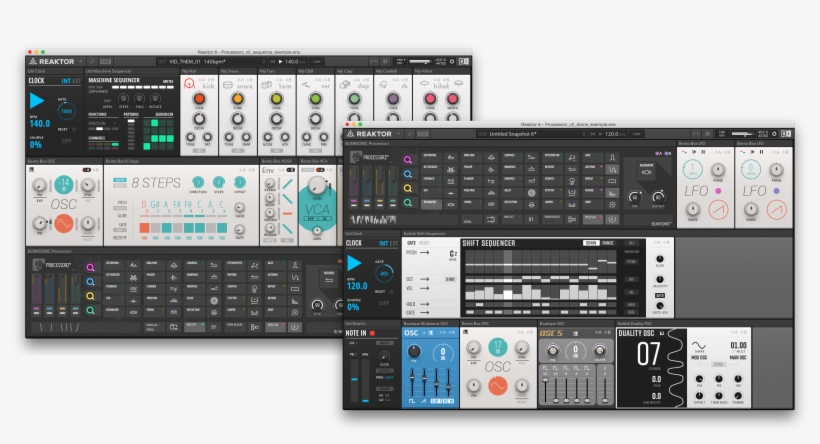Toggle SYNC in Duality OSC
The image size is (820, 444).
pyautogui.click(x=719, y=365)
